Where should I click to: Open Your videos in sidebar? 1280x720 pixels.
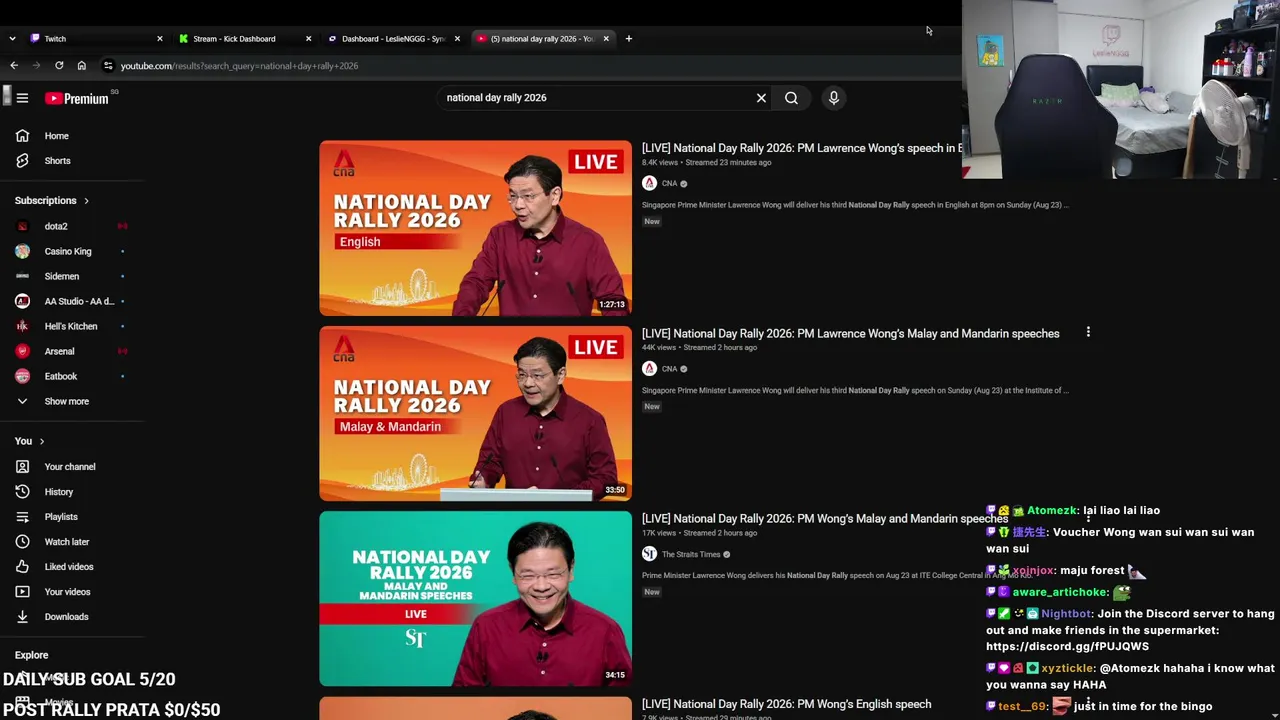67,592
